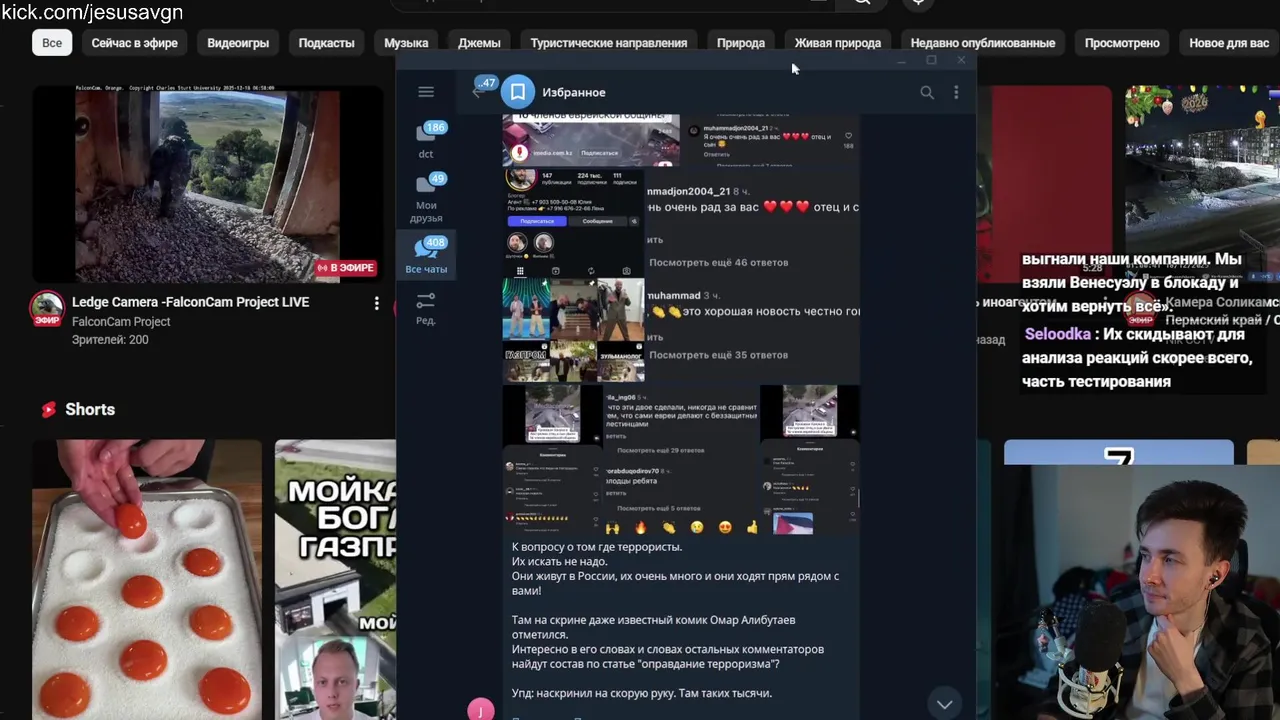
Task: Click FalconCam Project channel avatar
Action: click(x=47, y=310)
